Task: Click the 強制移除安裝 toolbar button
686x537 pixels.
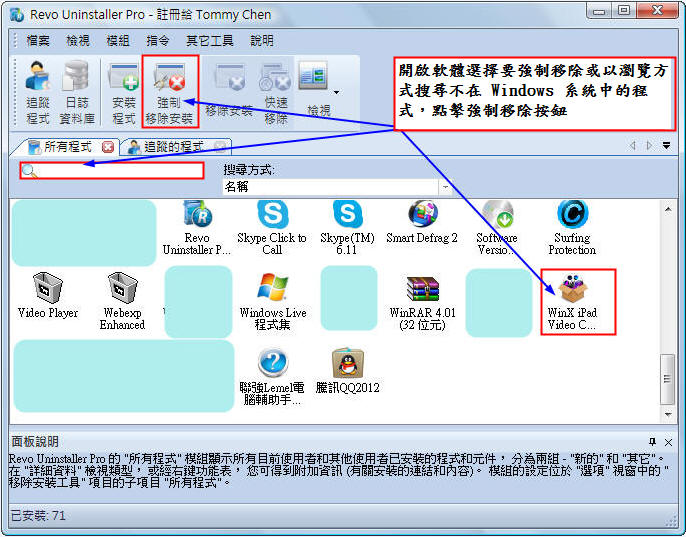Action: [169, 91]
